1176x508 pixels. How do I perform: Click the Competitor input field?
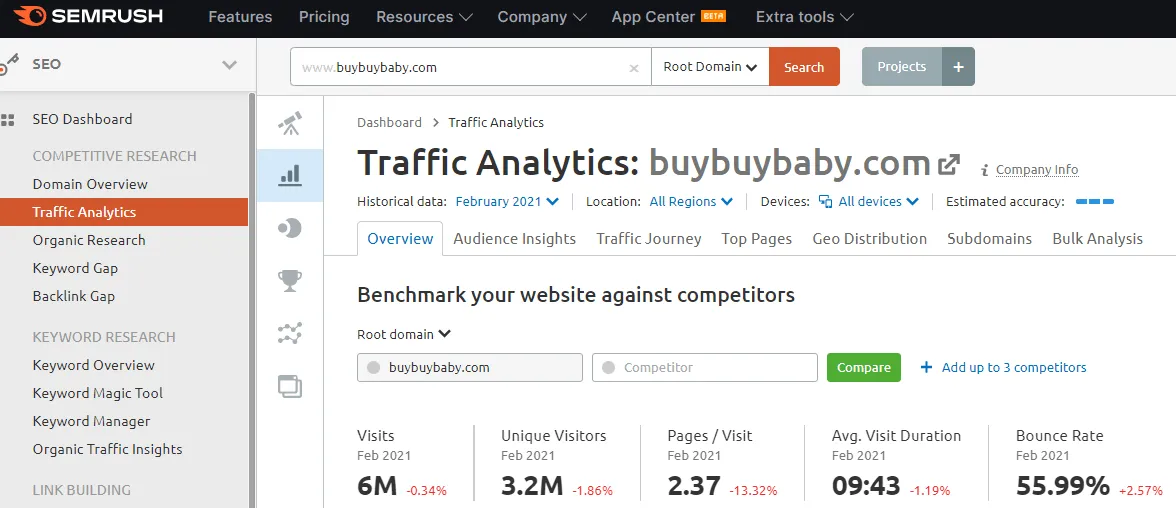tap(705, 368)
